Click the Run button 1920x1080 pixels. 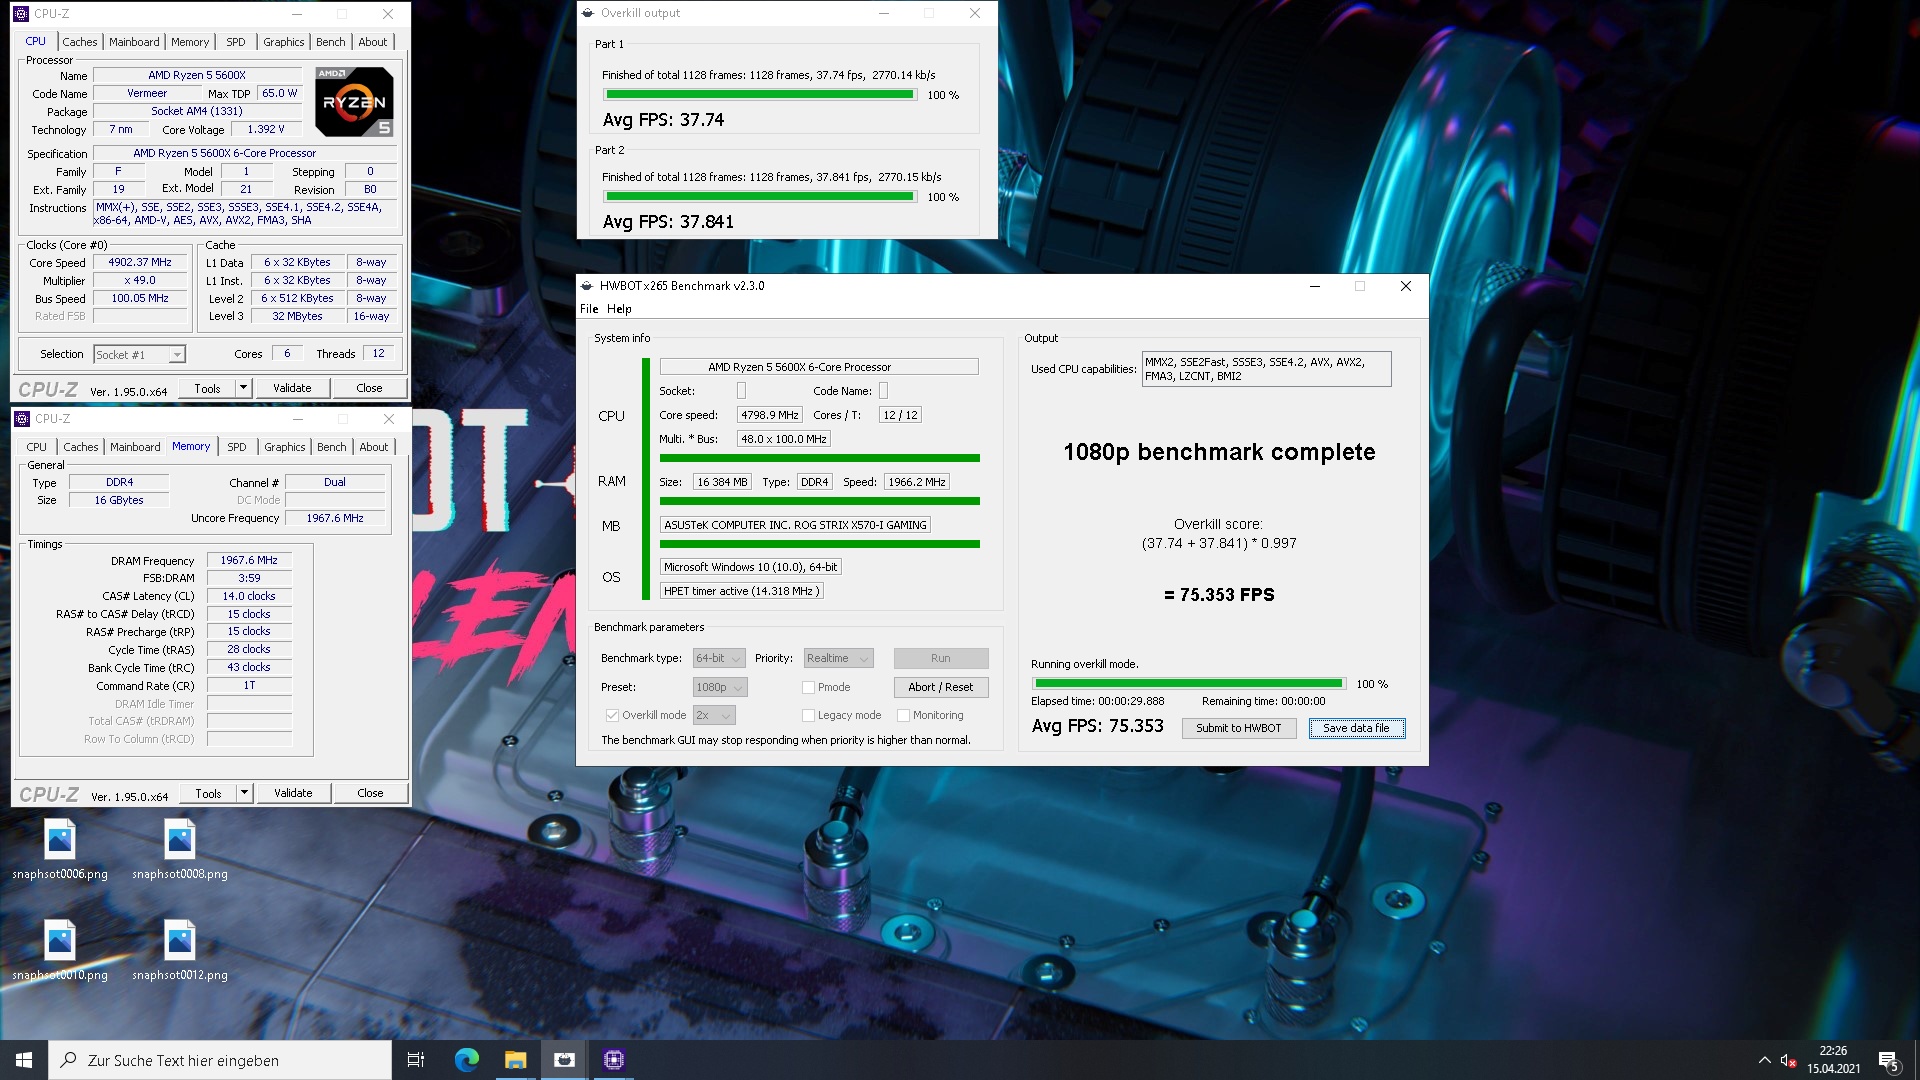[940, 658]
